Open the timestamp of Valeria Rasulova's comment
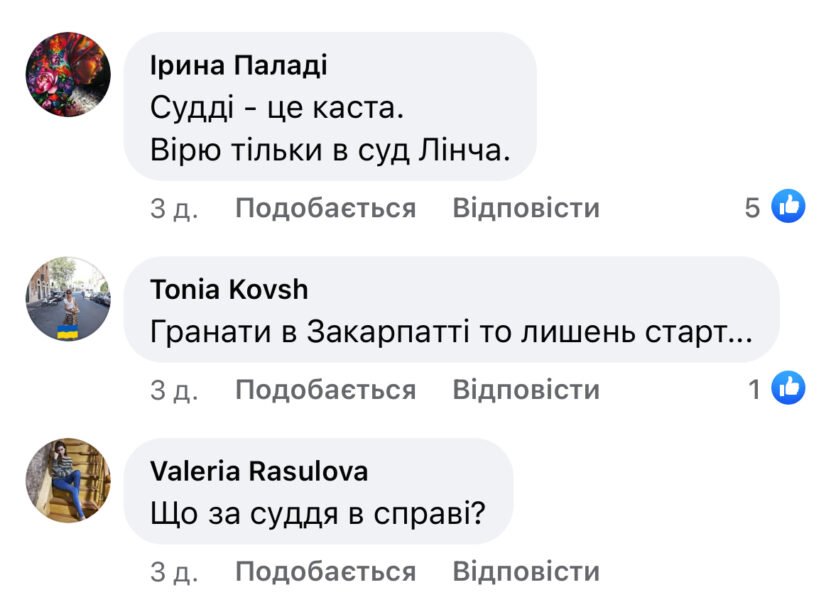 pos(173,571)
